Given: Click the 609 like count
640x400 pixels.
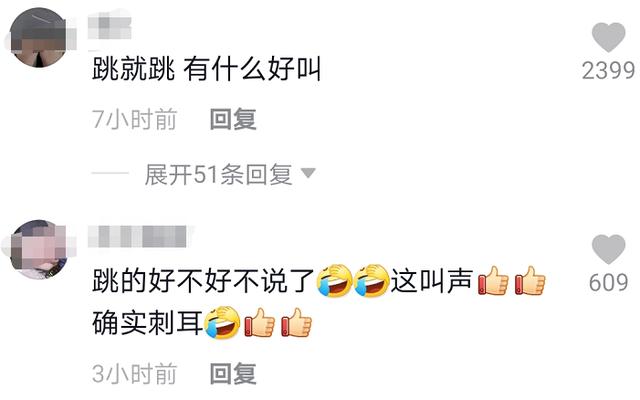Looking at the screenshot, I should pos(608,282).
